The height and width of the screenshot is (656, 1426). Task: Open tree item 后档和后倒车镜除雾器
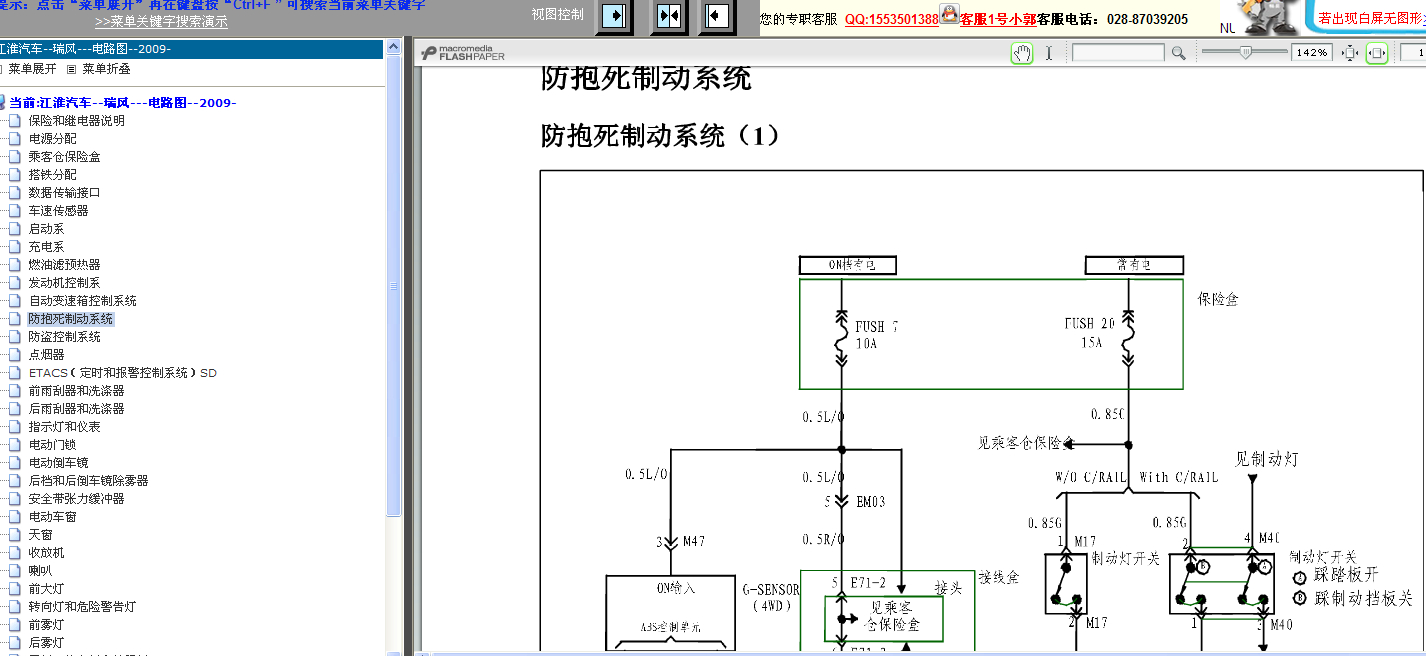[x=88, y=480]
